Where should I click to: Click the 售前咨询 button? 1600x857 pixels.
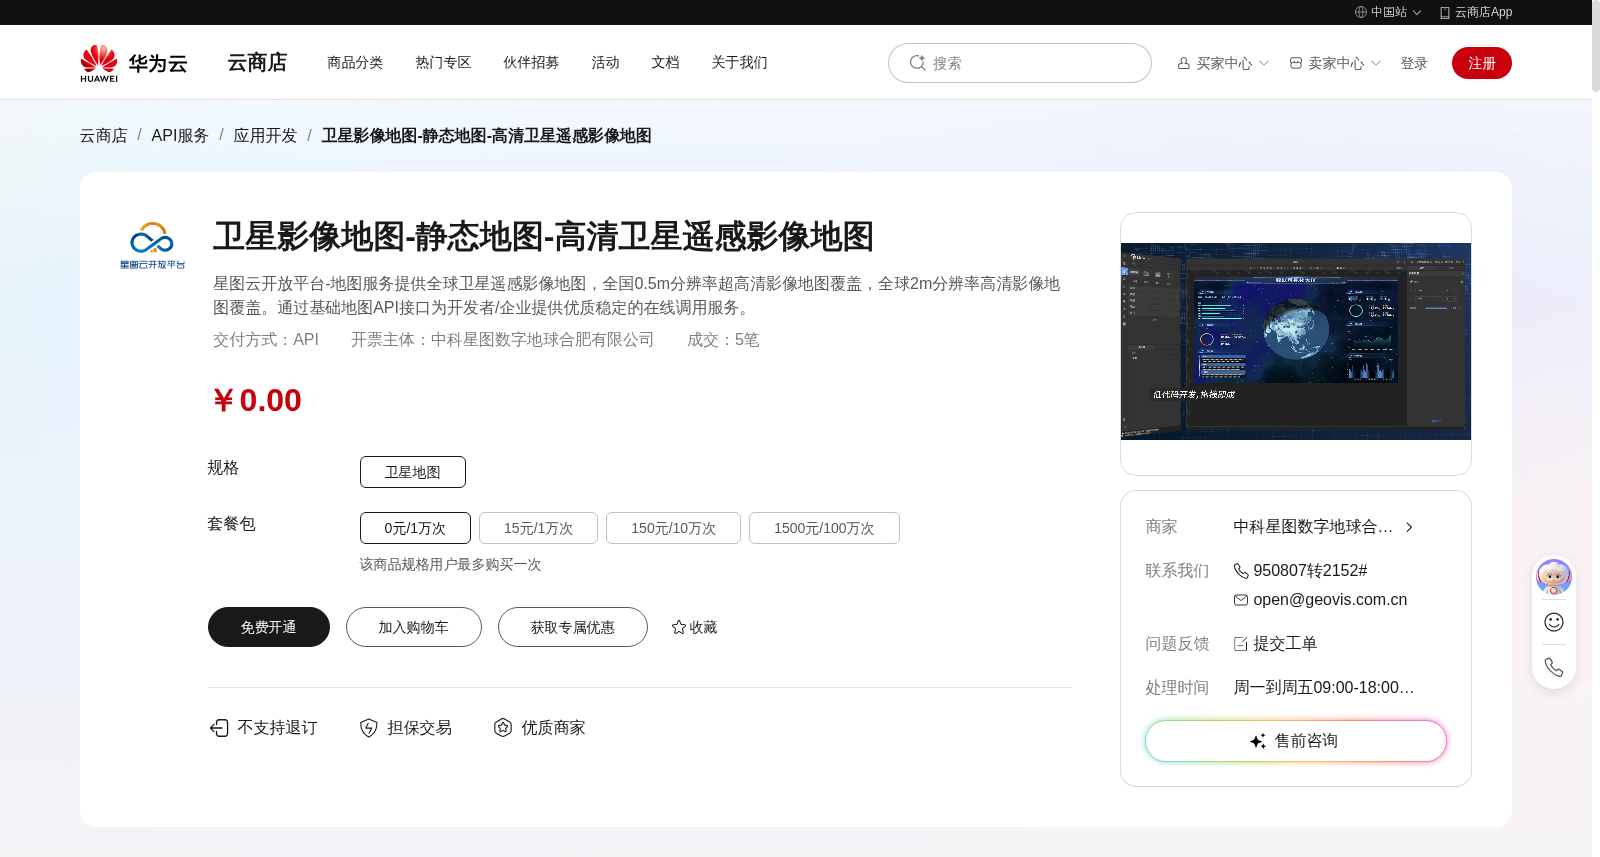click(x=1296, y=741)
